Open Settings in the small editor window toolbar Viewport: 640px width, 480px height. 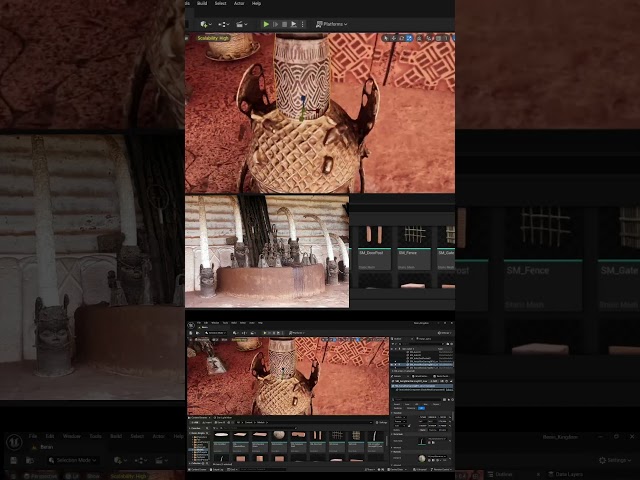click(444, 333)
